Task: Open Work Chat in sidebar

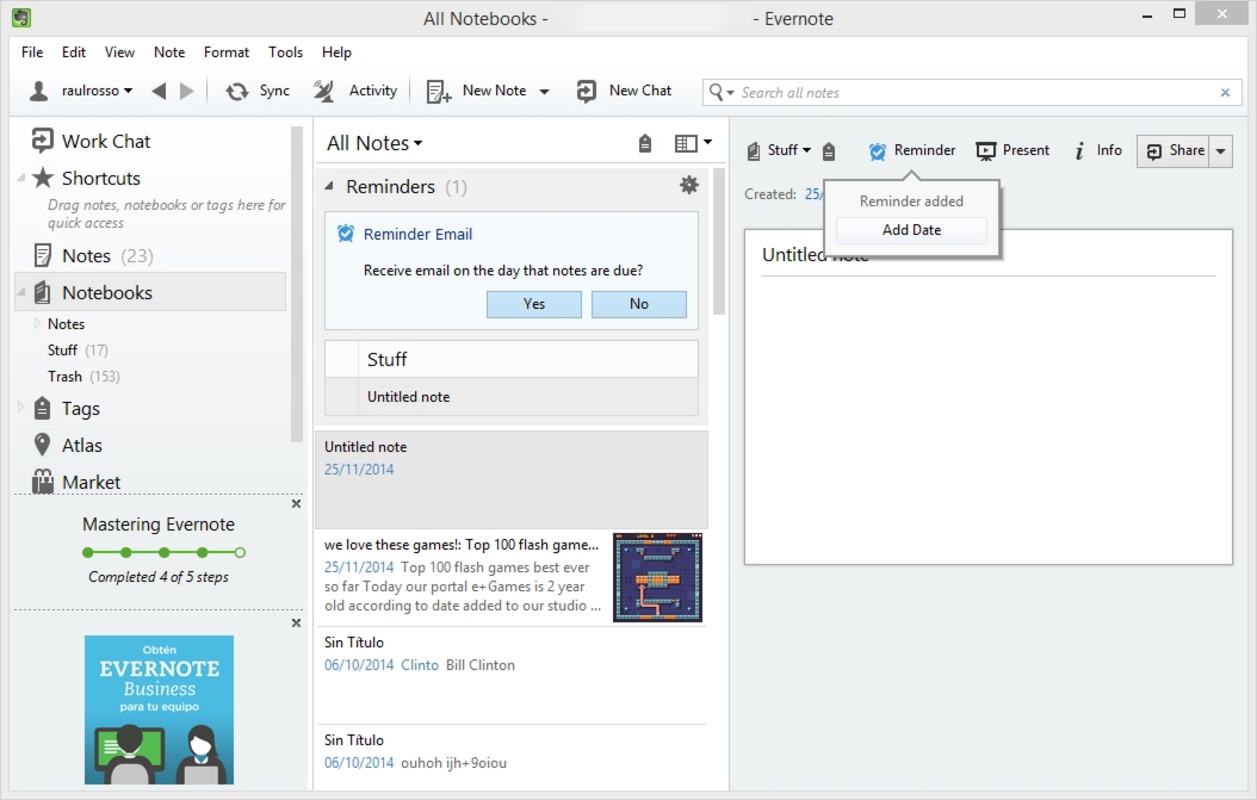Action: (105, 141)
